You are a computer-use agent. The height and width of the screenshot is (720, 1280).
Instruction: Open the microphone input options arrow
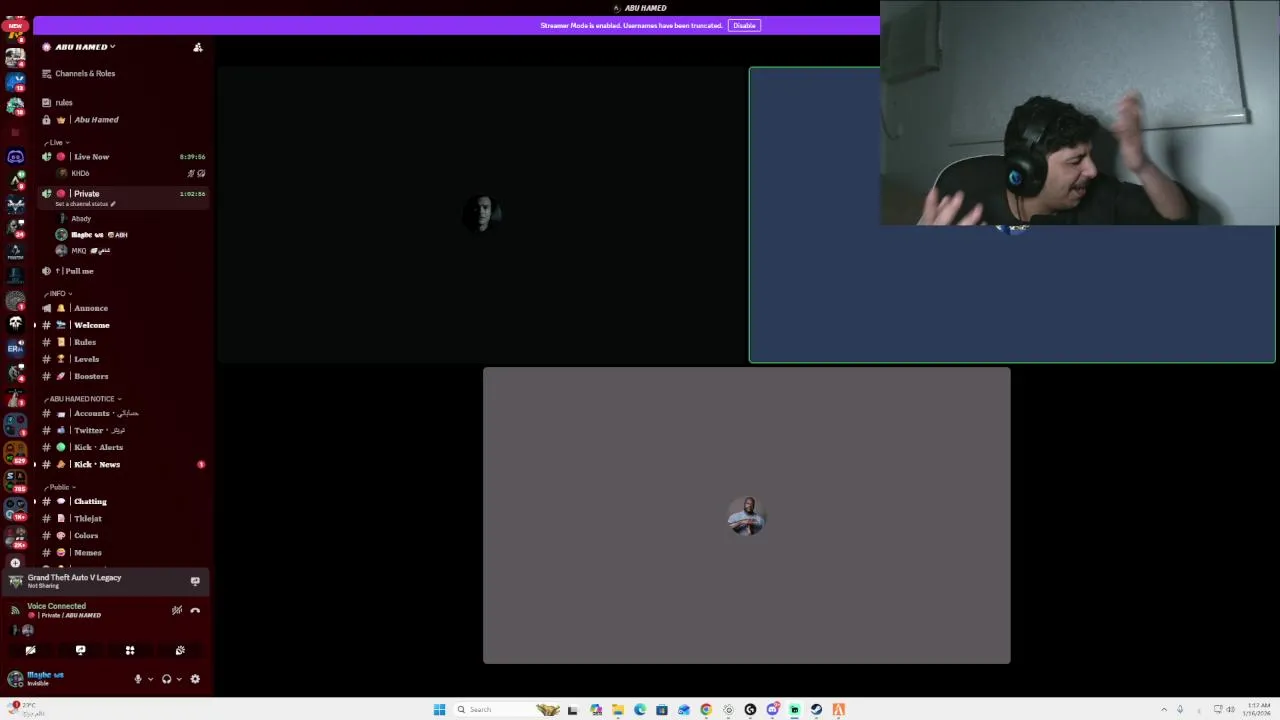click(150, 679)
